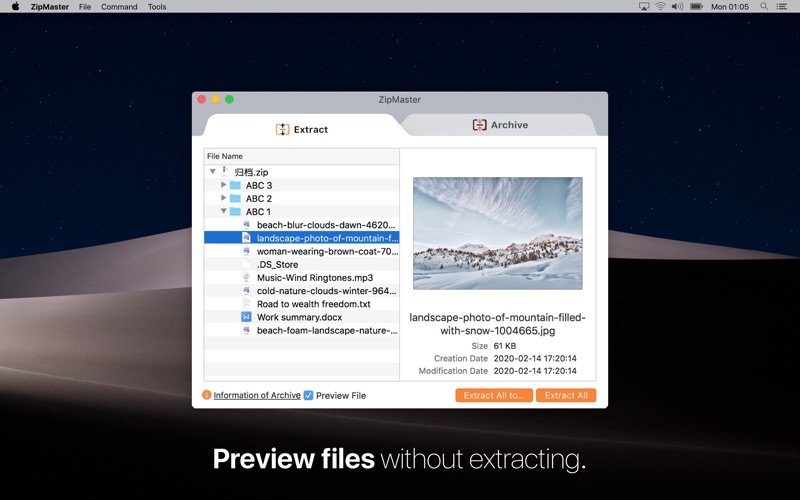Switch to the Archive tab
This screenshot has width=800, height=500.
tap(500, 124)
